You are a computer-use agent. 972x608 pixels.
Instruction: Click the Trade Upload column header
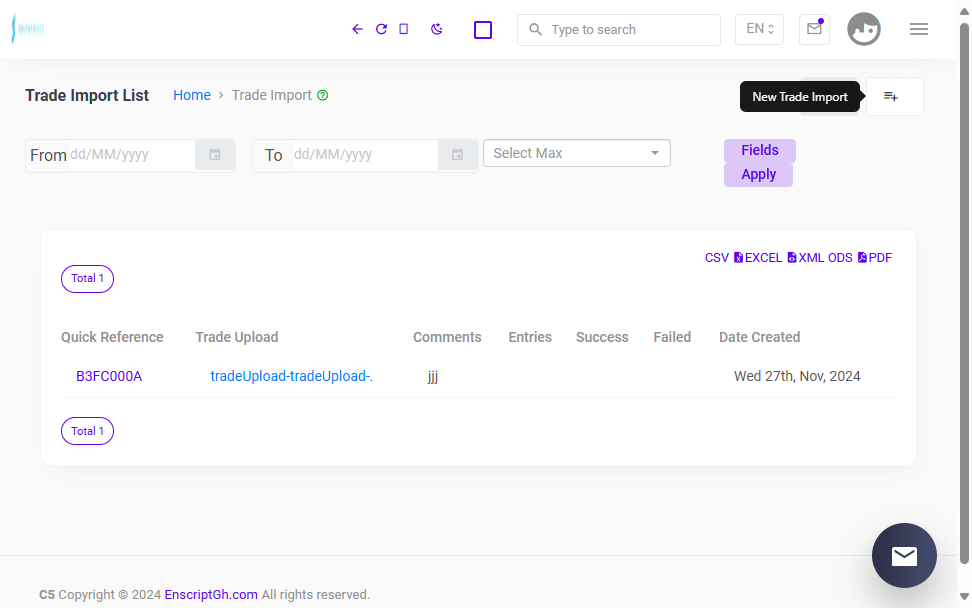(237, 337)
